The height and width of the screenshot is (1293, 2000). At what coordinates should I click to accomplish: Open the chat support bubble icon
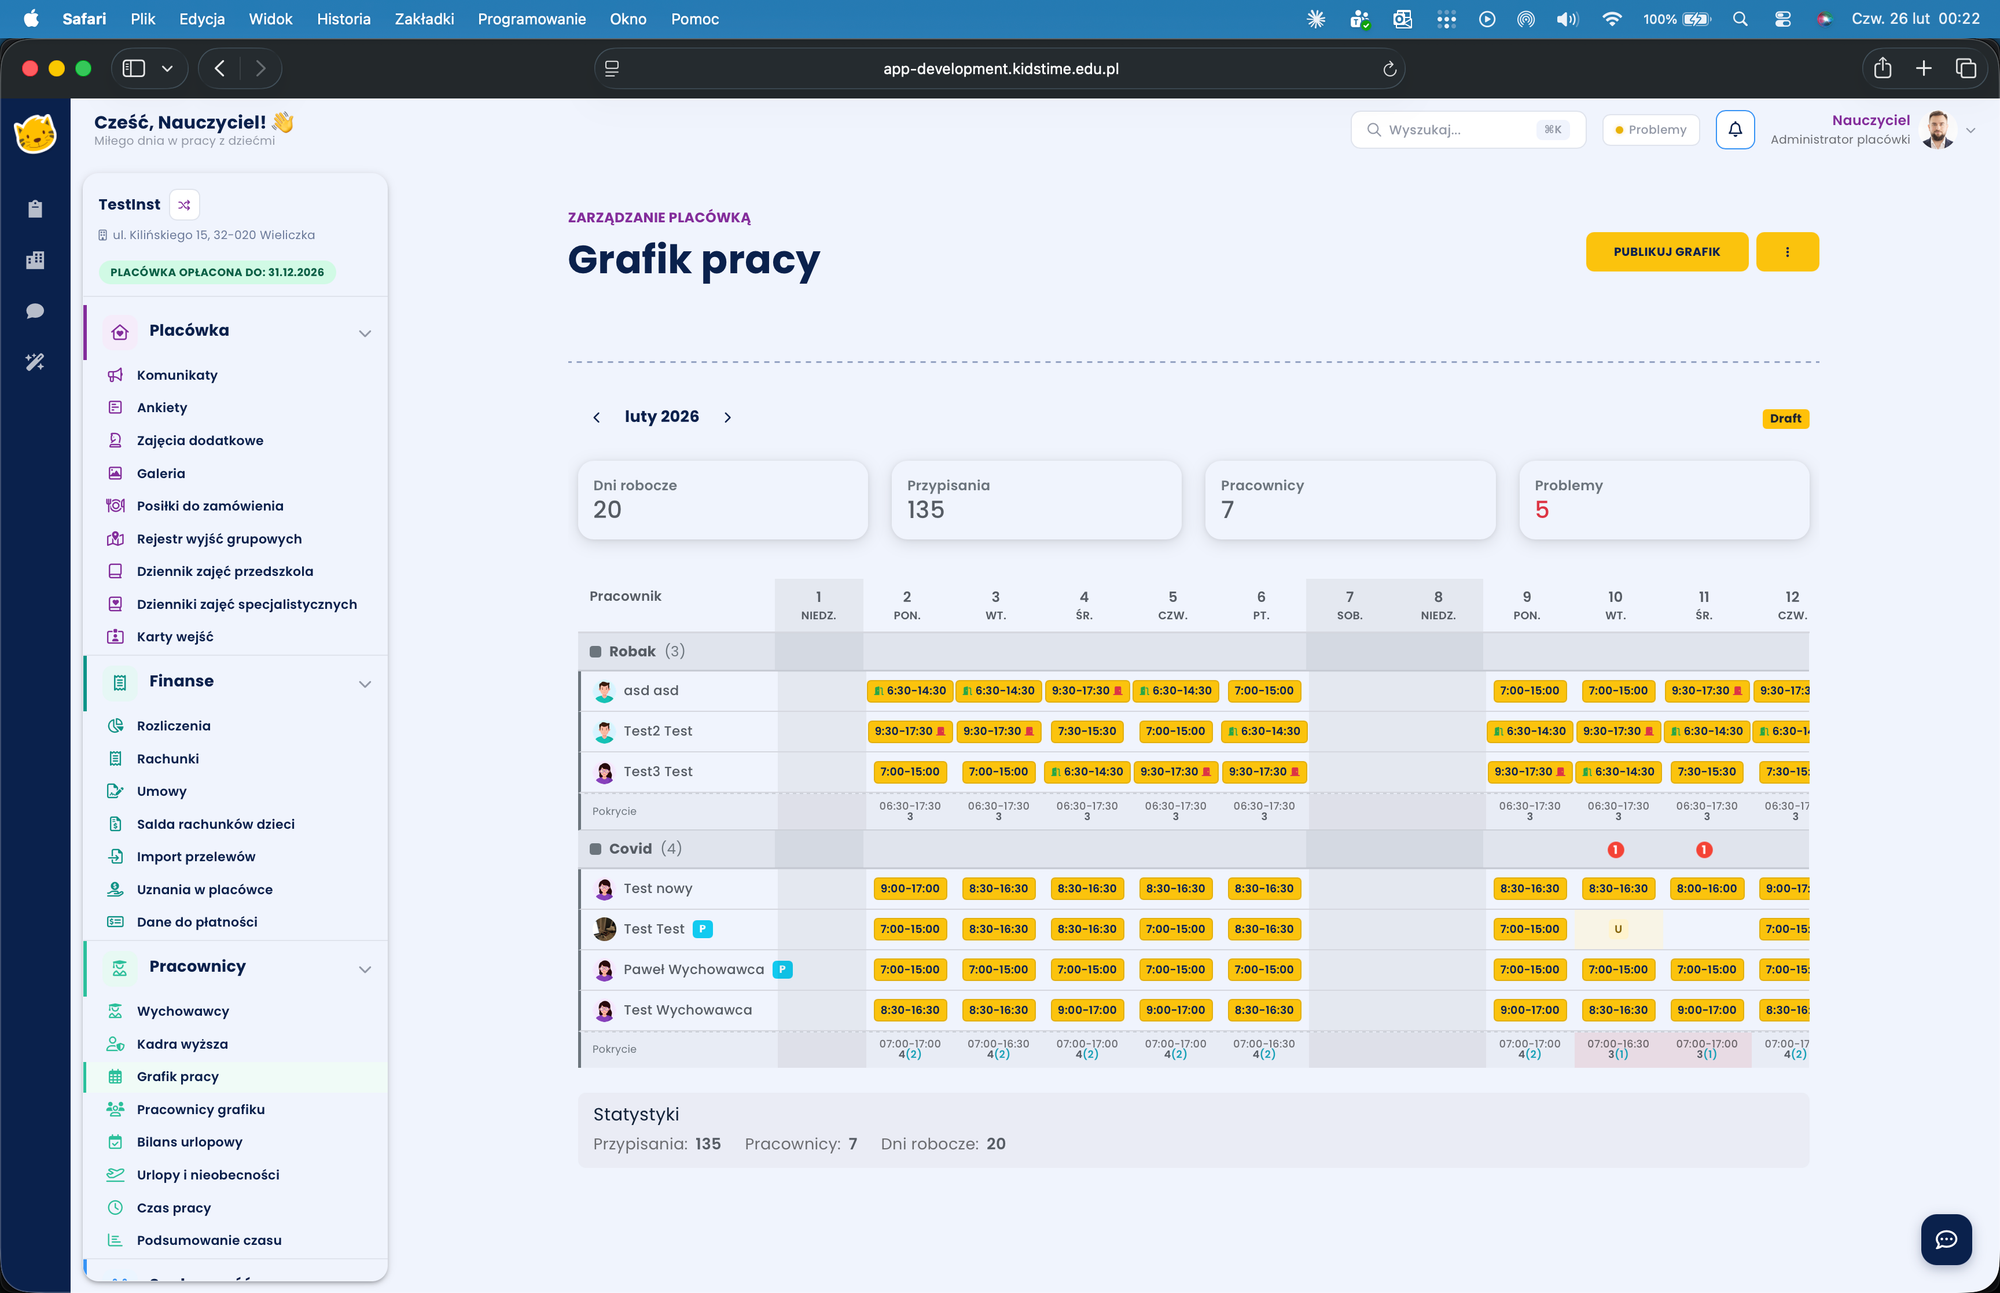pos(1946,1240)
